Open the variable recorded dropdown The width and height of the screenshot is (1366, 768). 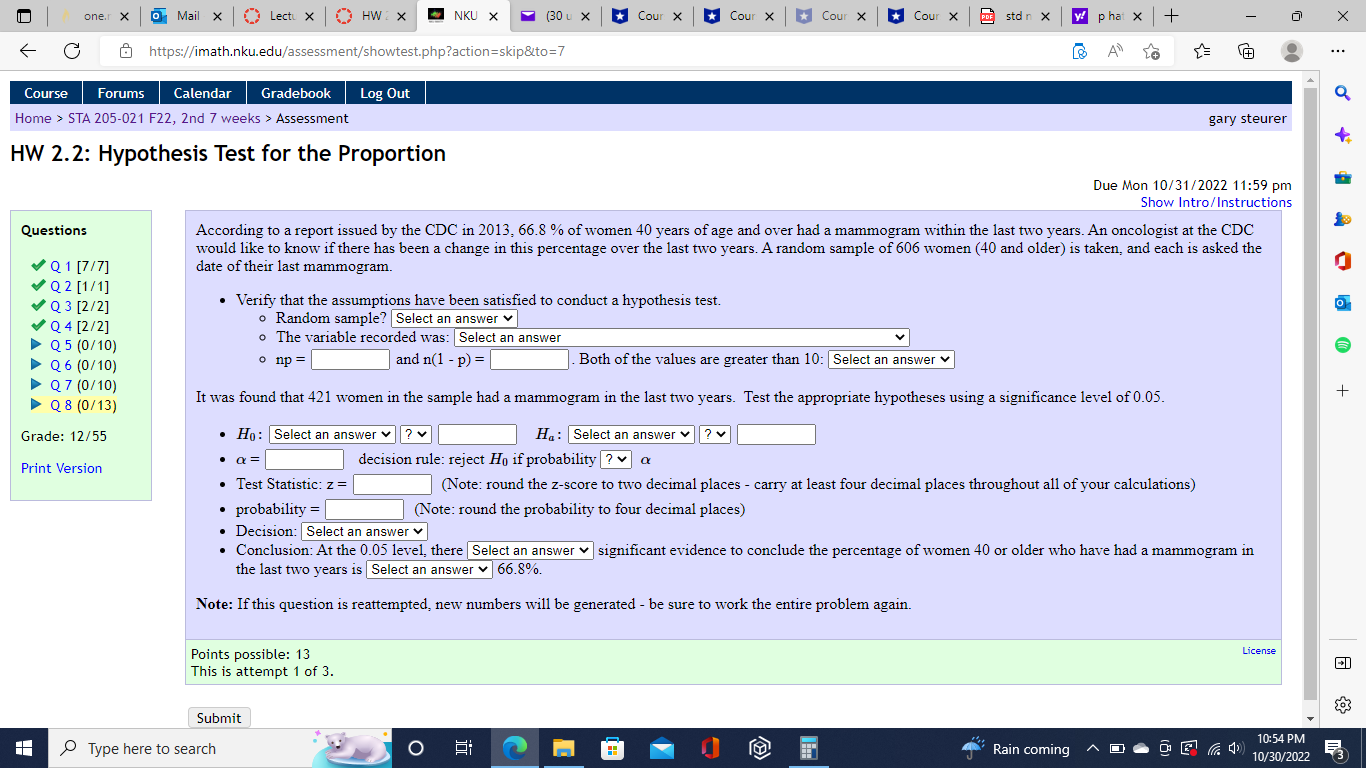click(x=681, y=338)
